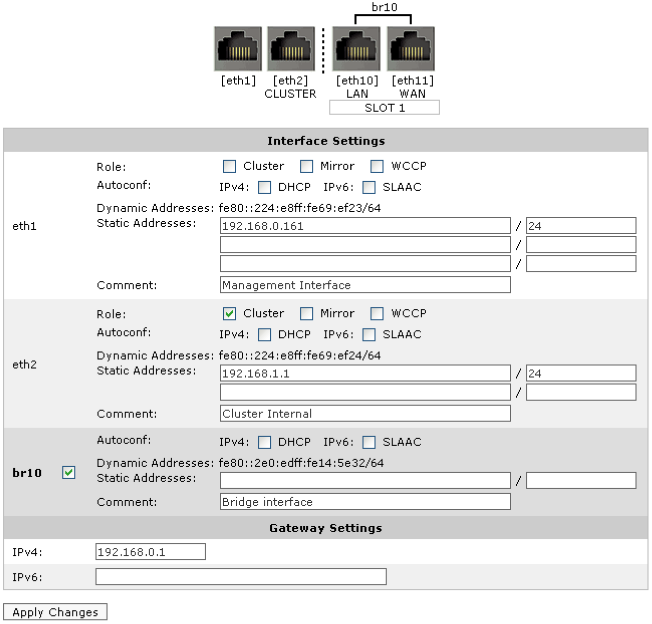Click eth1 dynamic address fe80::224:e8ff:fe69:ef23/64
Screen dimensions: 652x624
(300, 208)
